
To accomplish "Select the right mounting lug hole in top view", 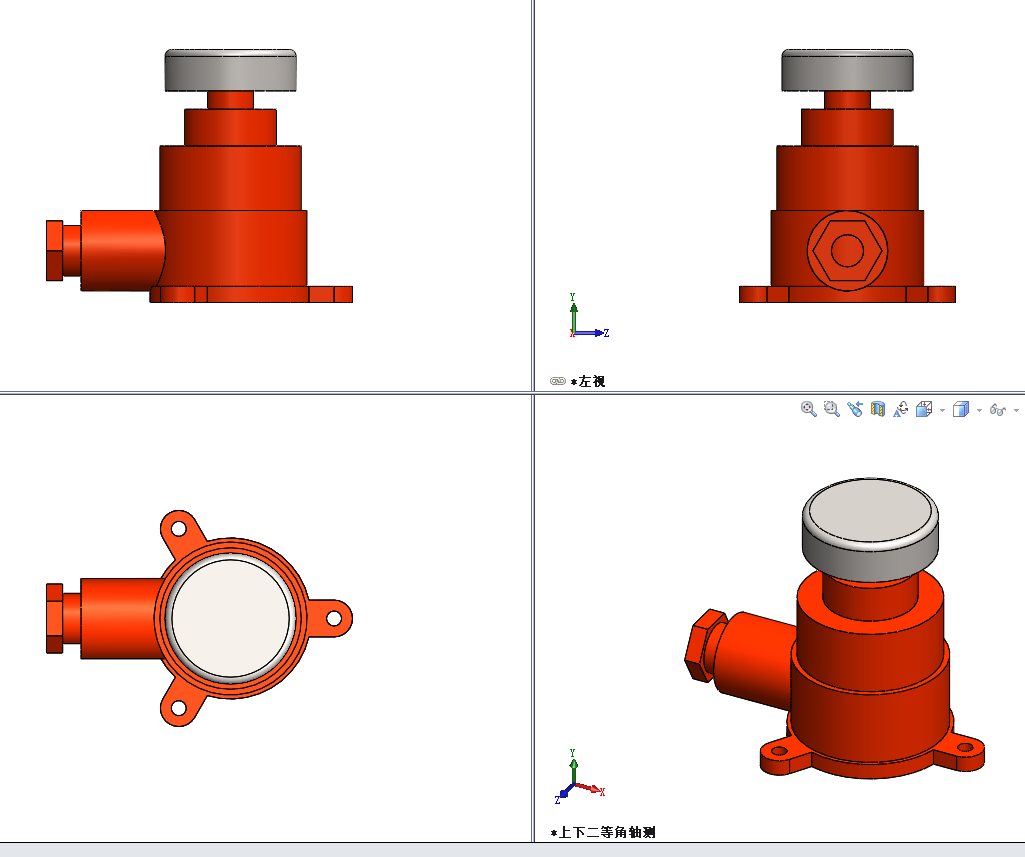I will 333,618.
